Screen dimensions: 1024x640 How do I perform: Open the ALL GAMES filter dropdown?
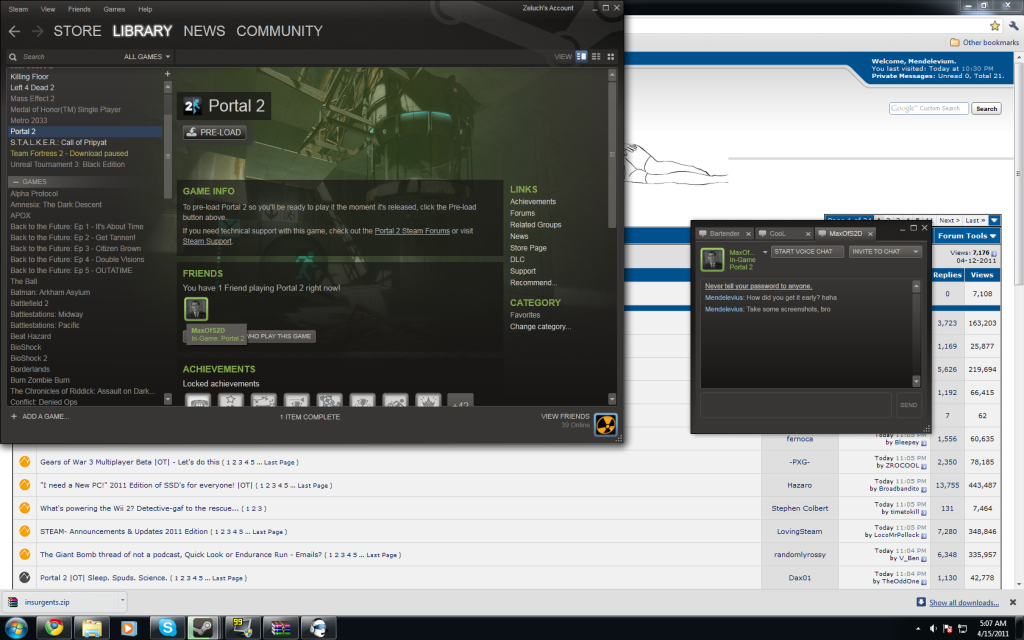tap(147, 57)
